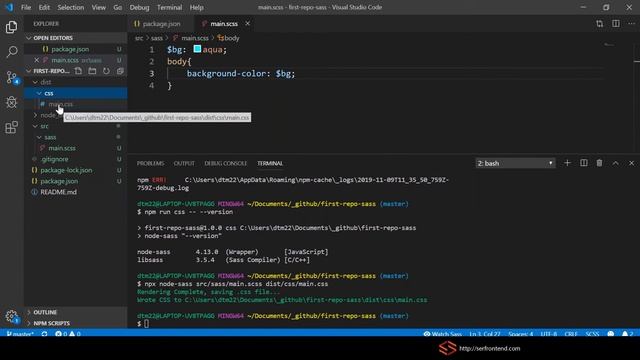Open the Search view in activity bar
The image size is (640, 360).
pos(11,52)
